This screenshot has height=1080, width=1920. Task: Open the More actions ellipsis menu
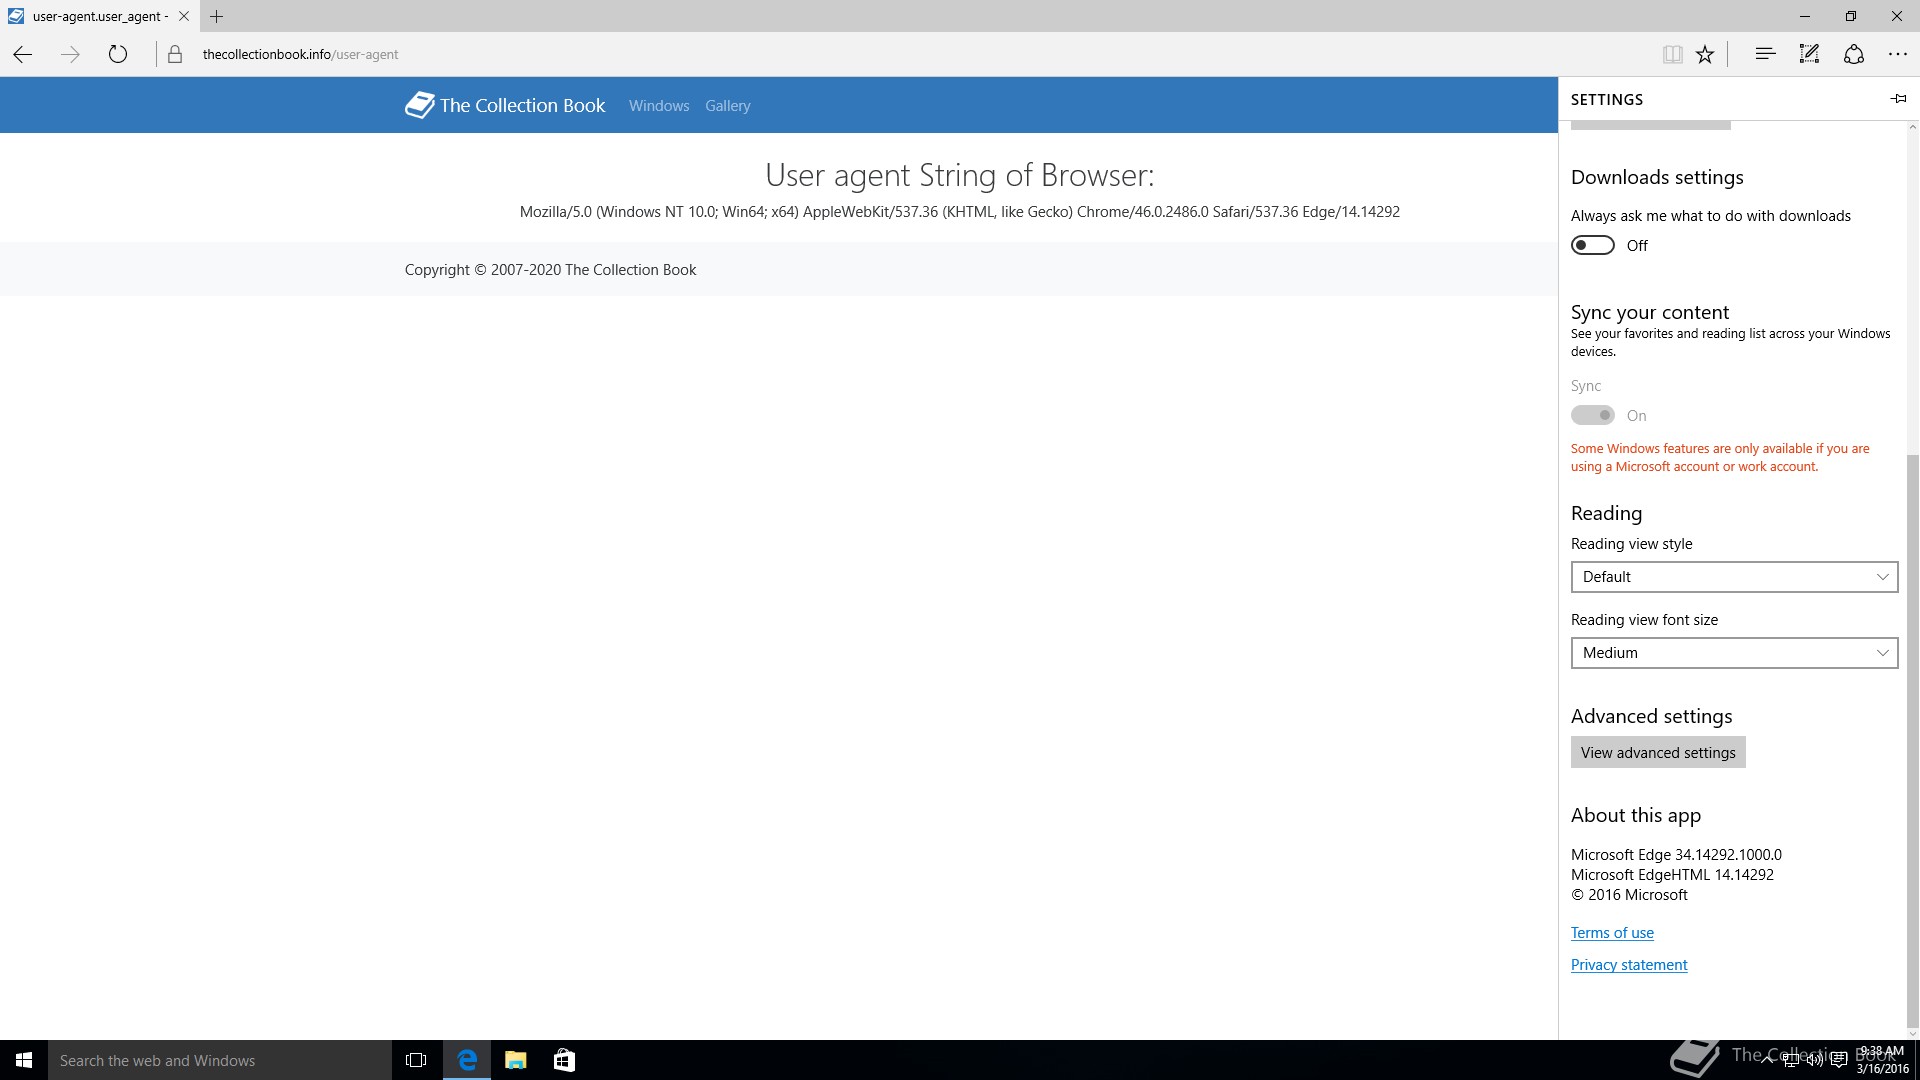click(1897, 54)
